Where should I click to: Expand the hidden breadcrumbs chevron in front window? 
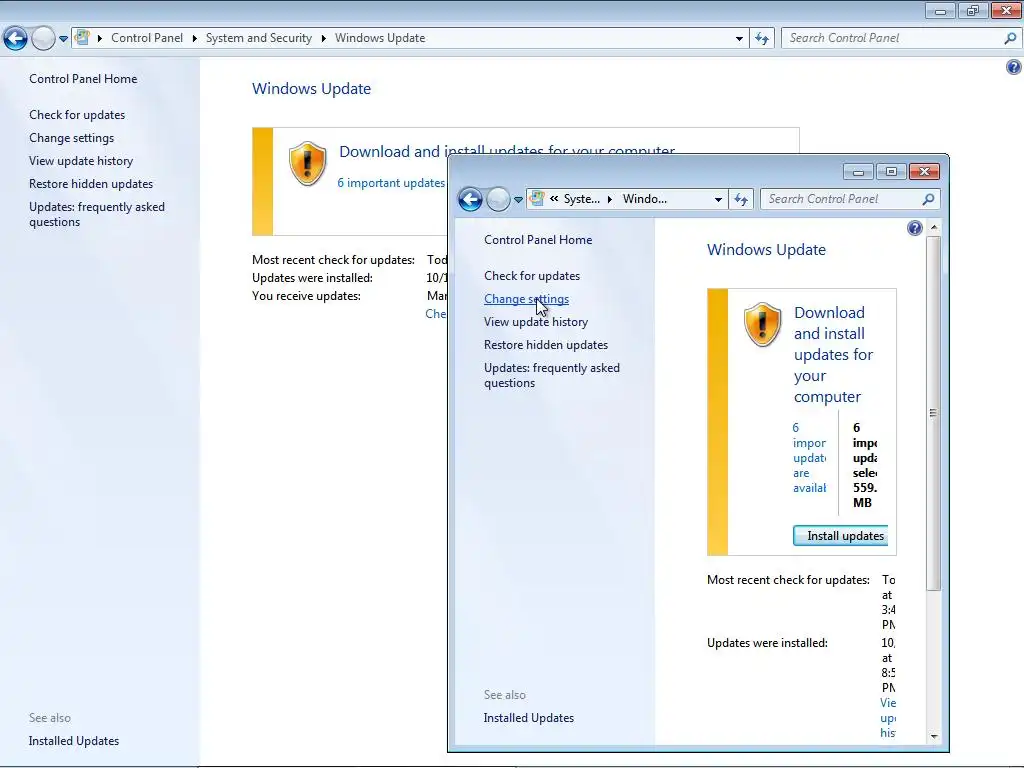tap(554, 199)
